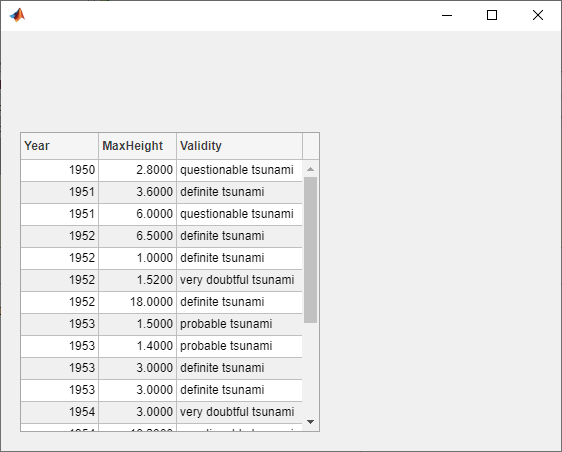Select the 6.0000 MaxHeight cell
The height and width of the screenshot is (452, 562).
pyautogui.click(x=138, y=214)
